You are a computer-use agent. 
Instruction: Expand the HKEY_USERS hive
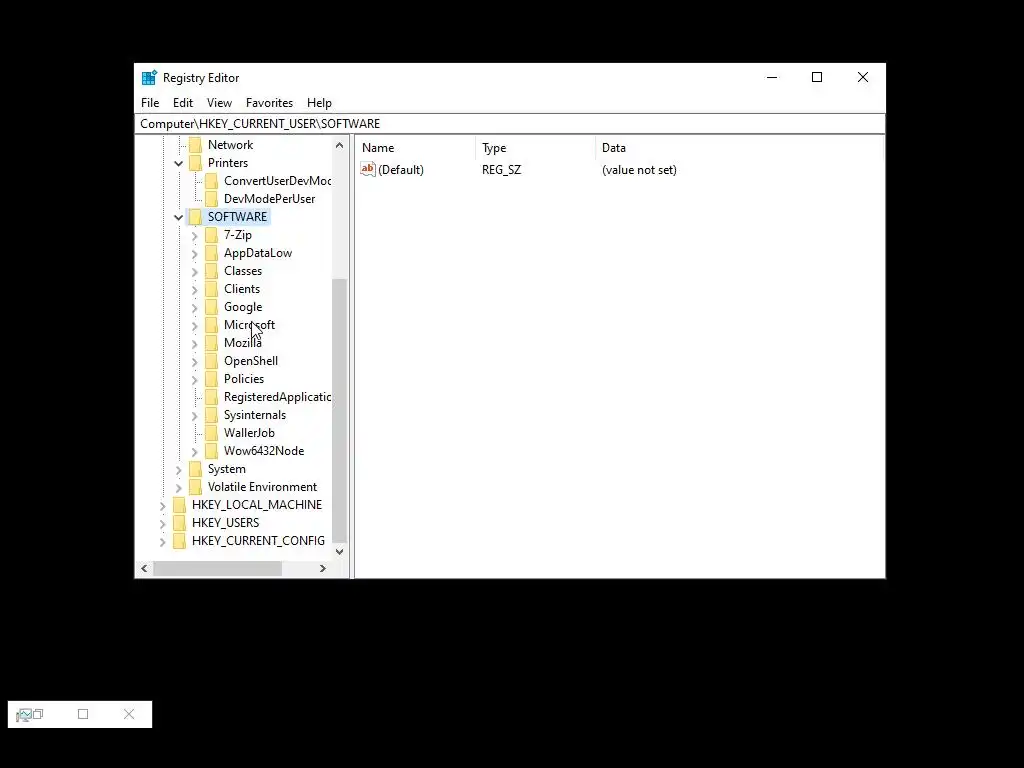pyautogui.click(x=163, y=523)
